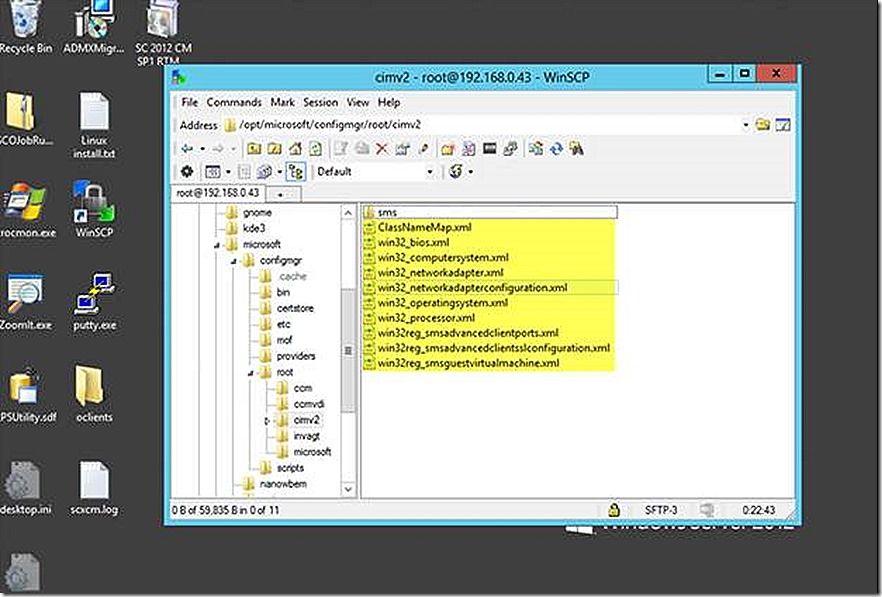This screenshot has width=882, height=597.
Task: Select the invagt folder in tree
Action: pos(307,436)
